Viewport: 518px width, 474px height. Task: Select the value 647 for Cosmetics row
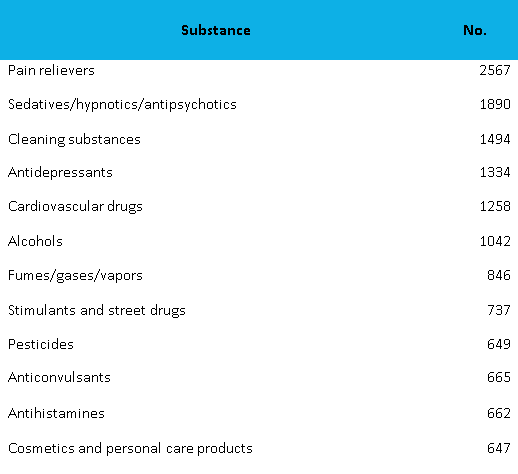[x=499, y=448]
